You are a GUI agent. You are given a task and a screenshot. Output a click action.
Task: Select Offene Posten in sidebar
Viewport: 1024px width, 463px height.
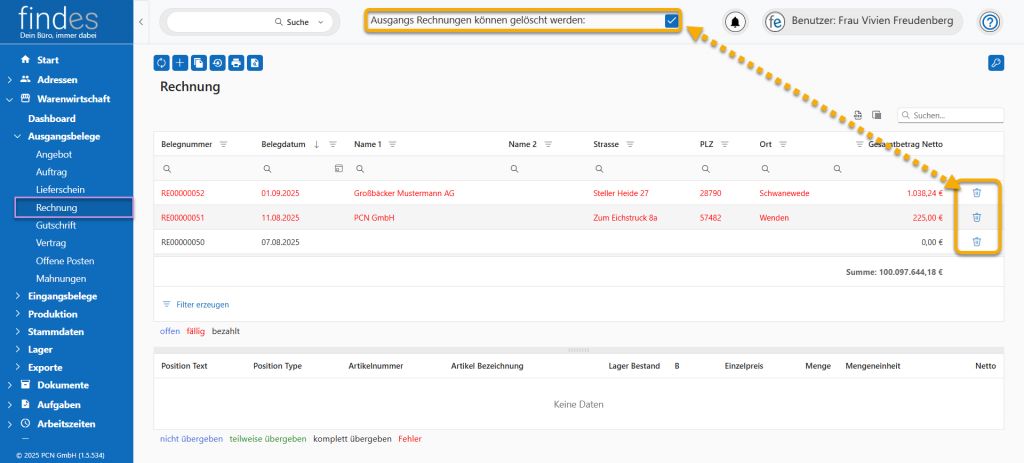coord(65,261)
